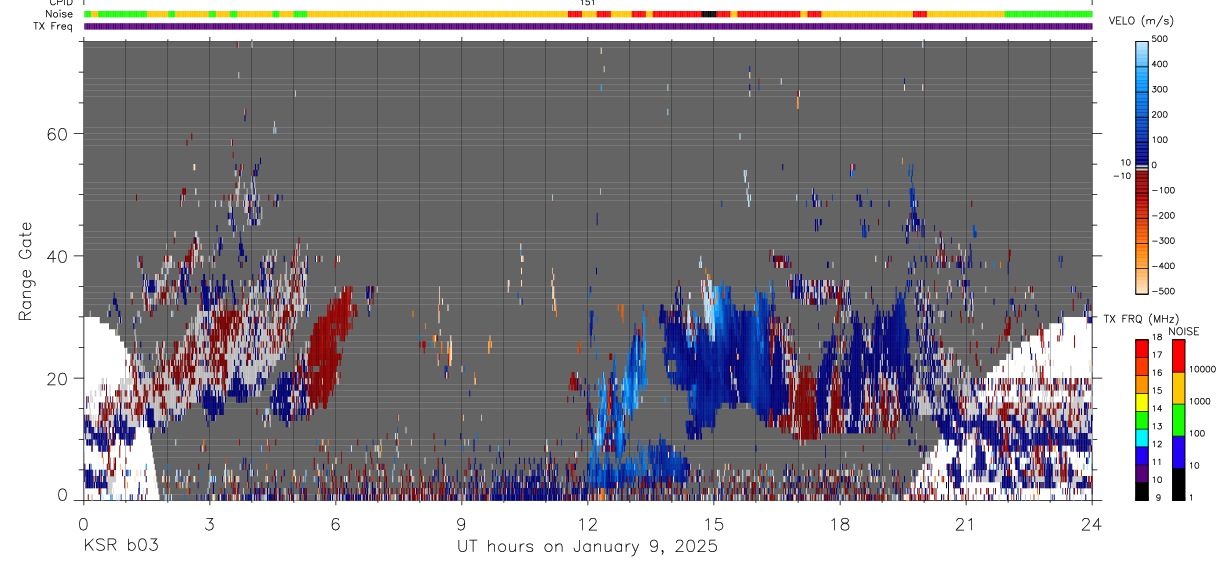The image size is (1228, 567).
Task: Click the 10000 label on the NOISE legend
Action: 1204,368
